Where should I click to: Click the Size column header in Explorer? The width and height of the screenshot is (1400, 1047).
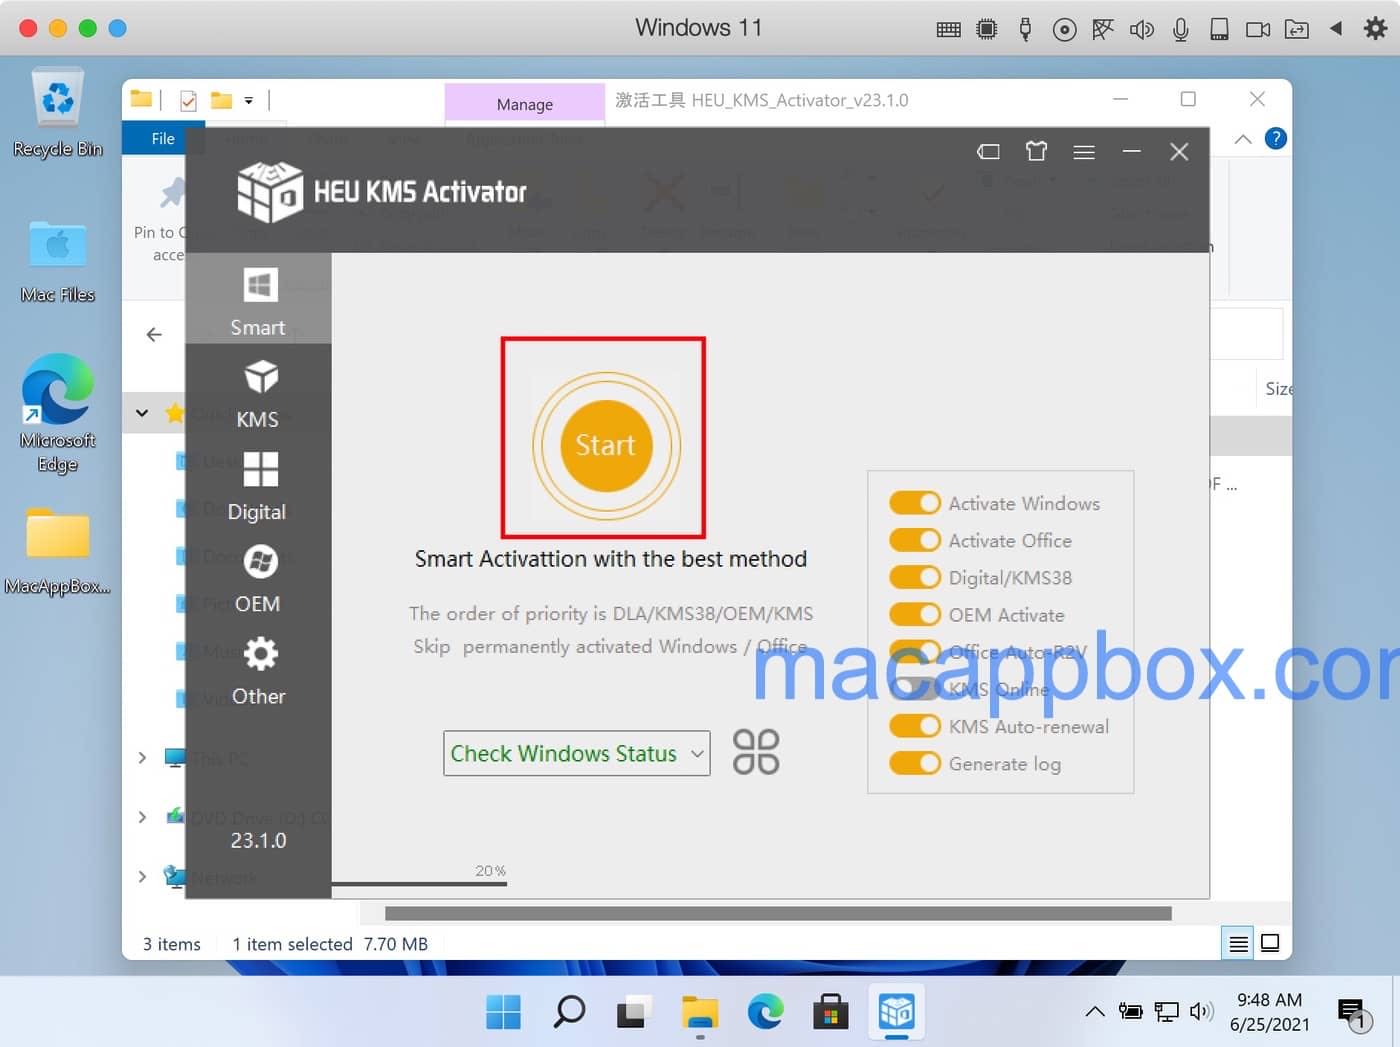coord(1278,388)
